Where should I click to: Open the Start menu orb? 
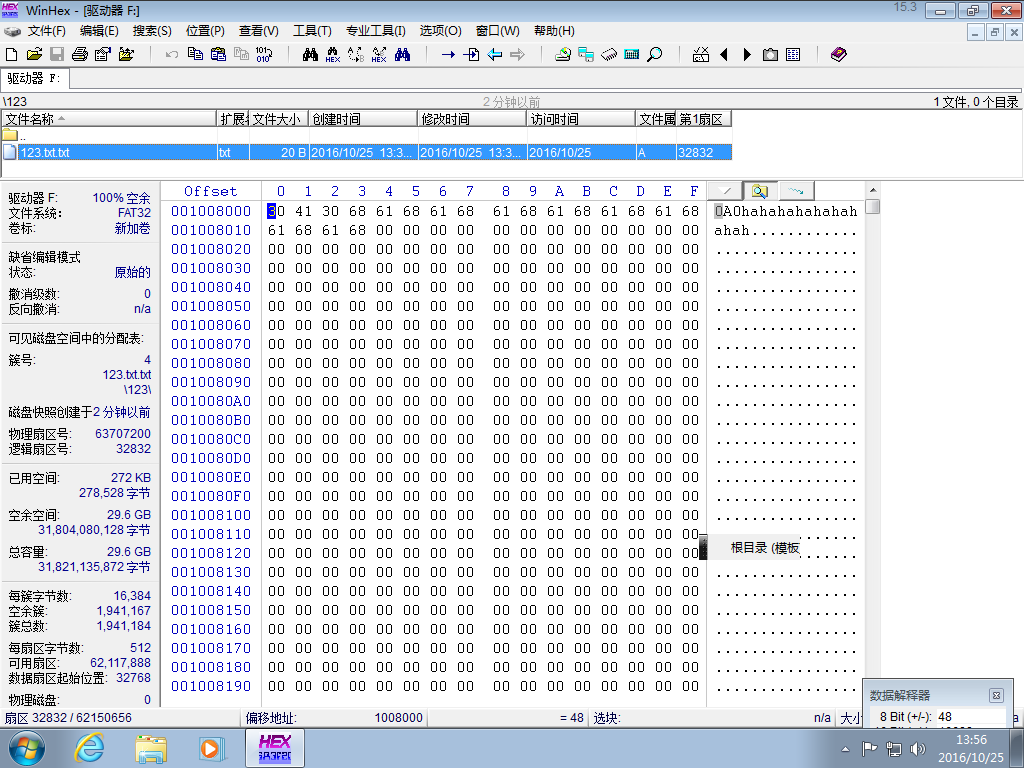(x=27, y=748)
